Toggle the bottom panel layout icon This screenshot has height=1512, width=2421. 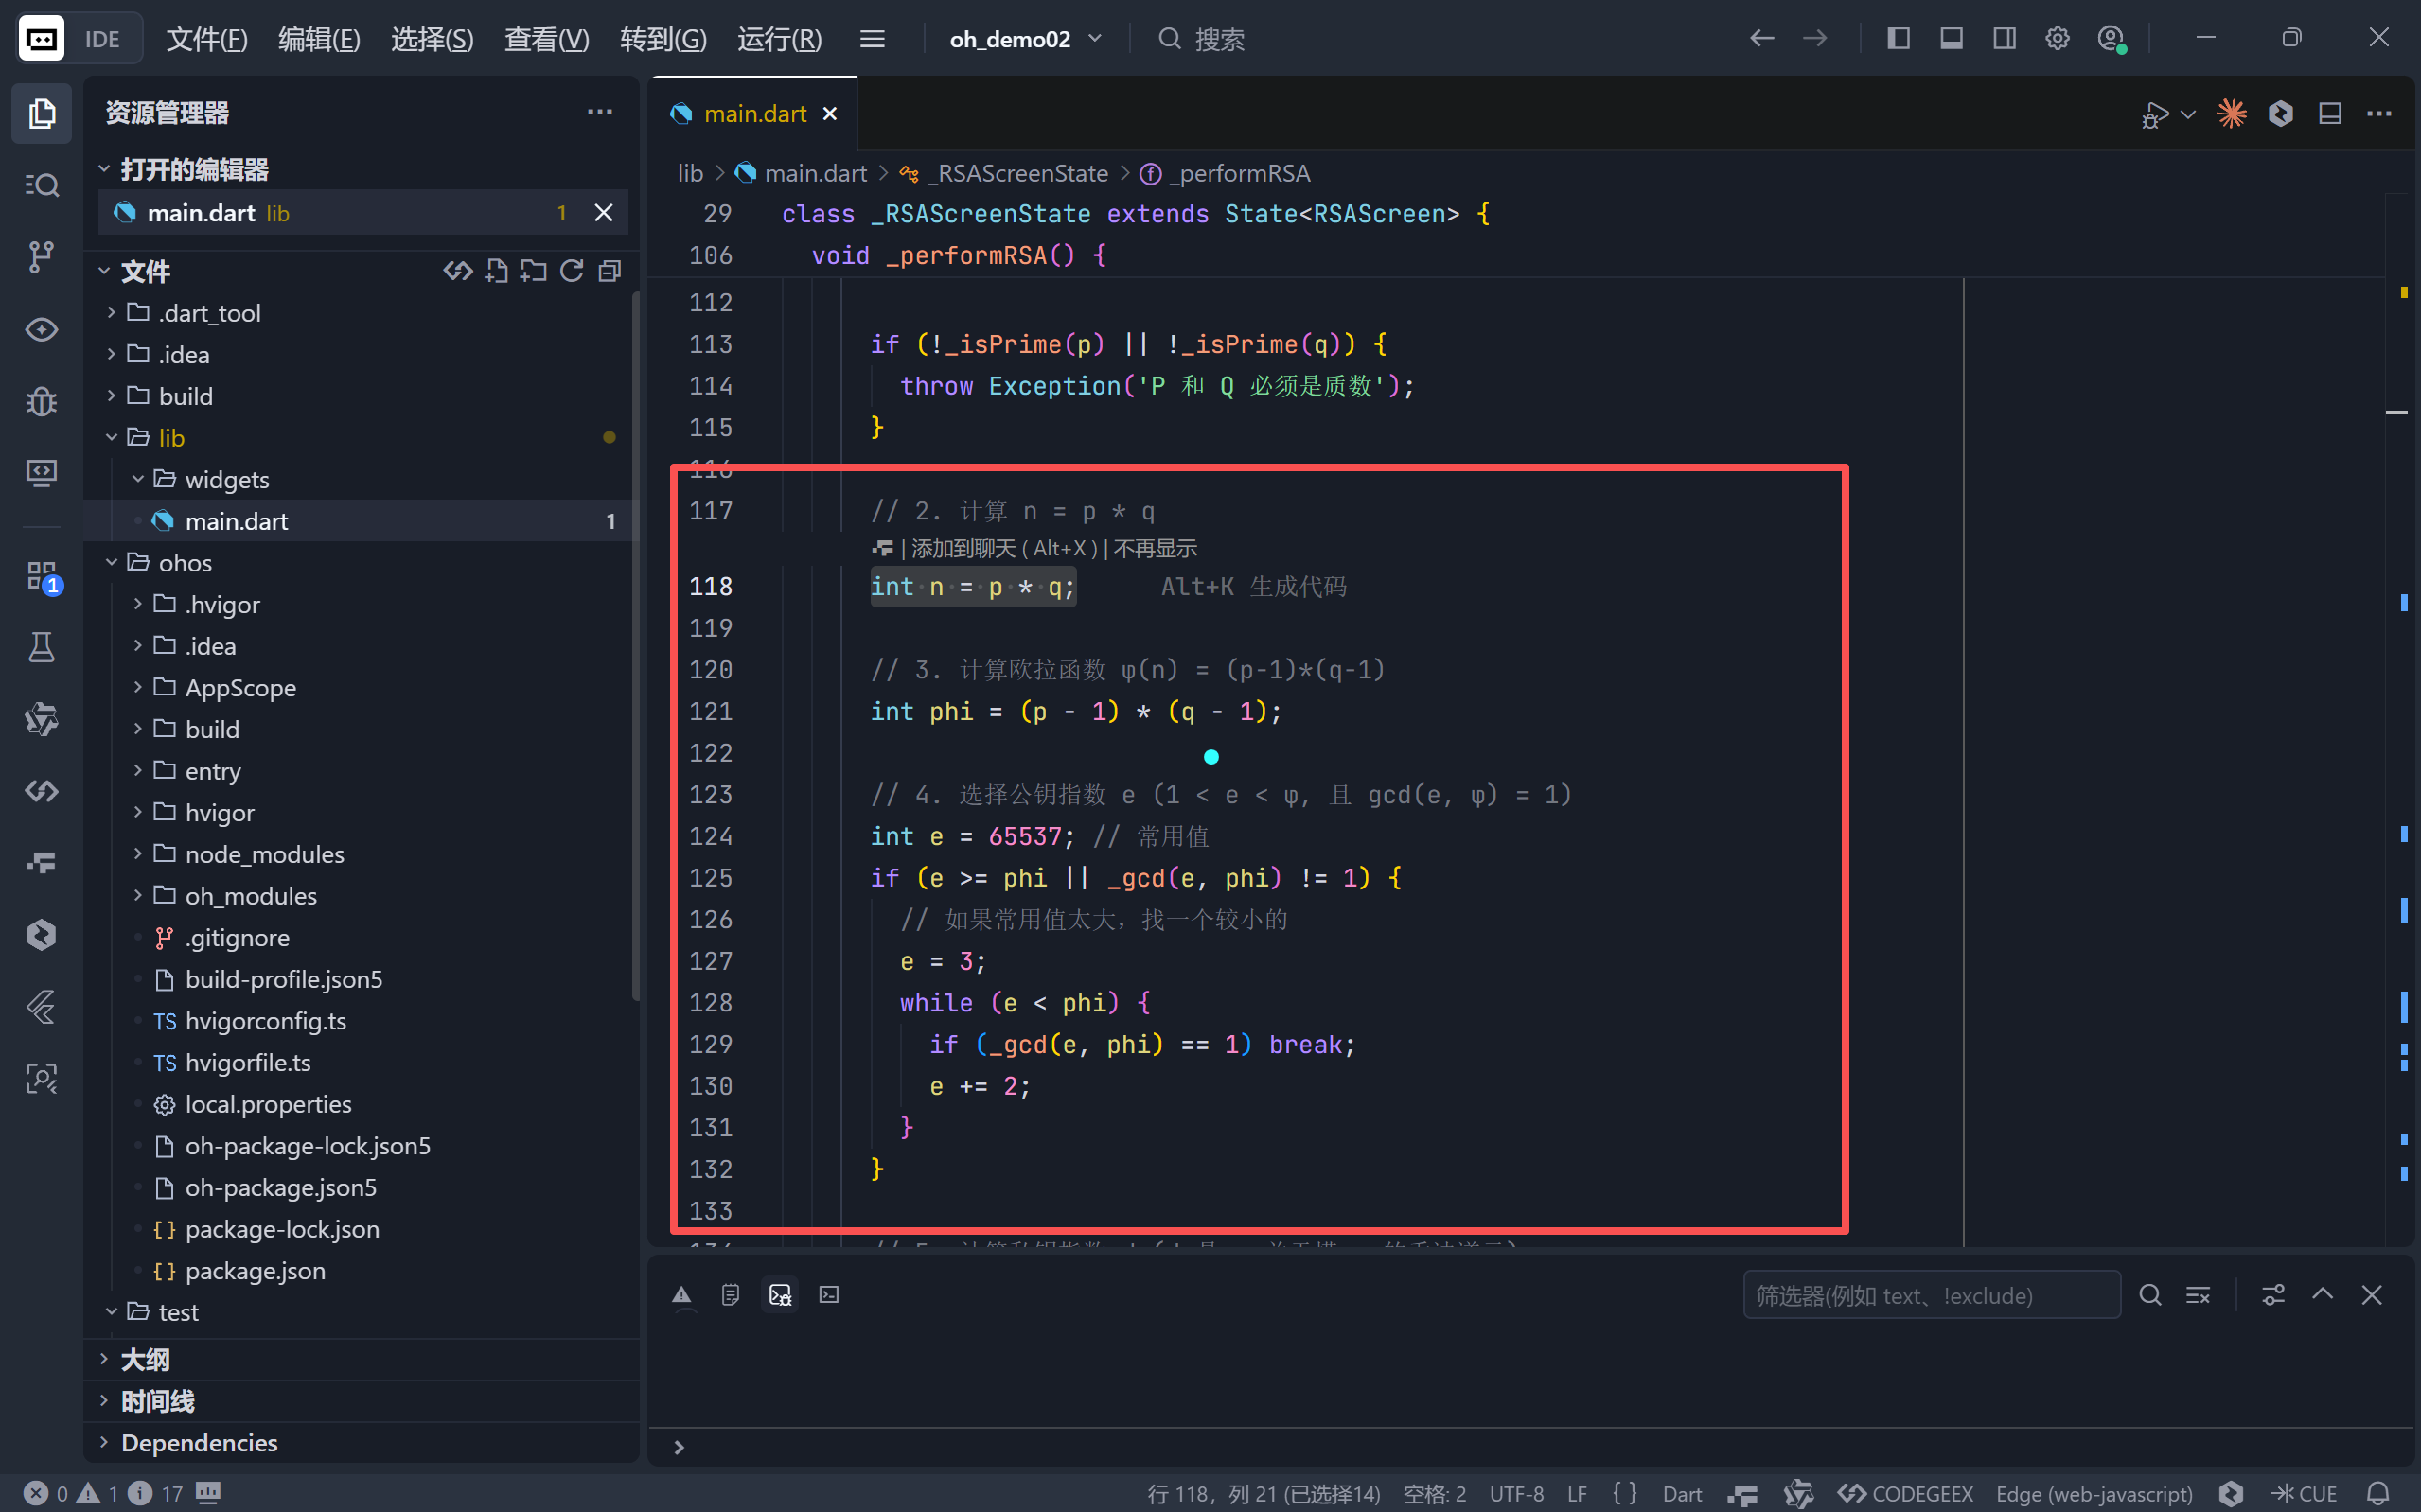(x=1951, y=39)
